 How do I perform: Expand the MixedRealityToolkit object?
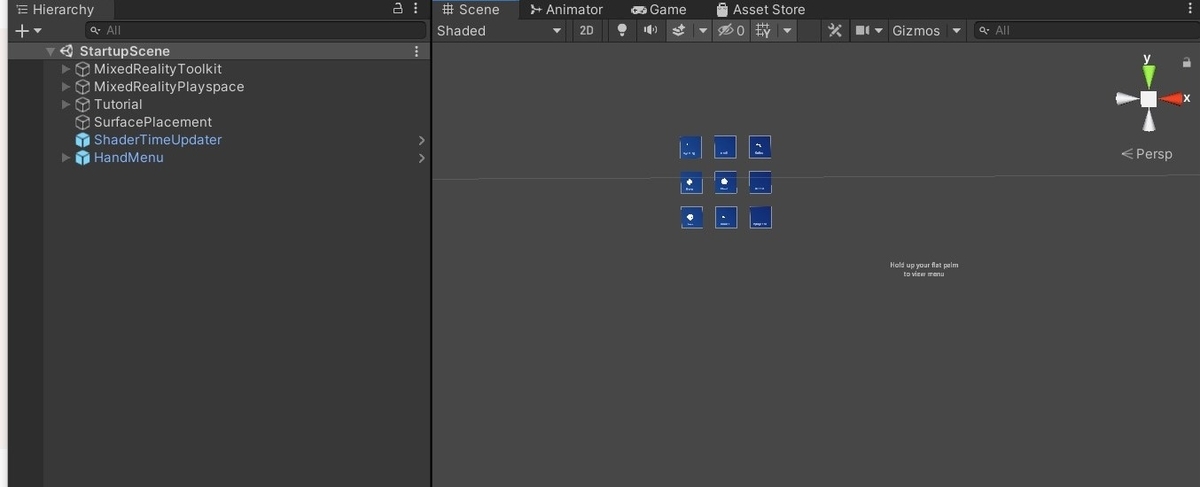66,69
